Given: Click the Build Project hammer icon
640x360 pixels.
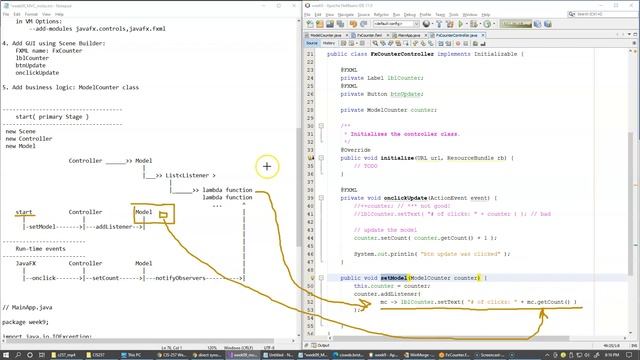Looking at the screenshot, I should pos(439,24).
